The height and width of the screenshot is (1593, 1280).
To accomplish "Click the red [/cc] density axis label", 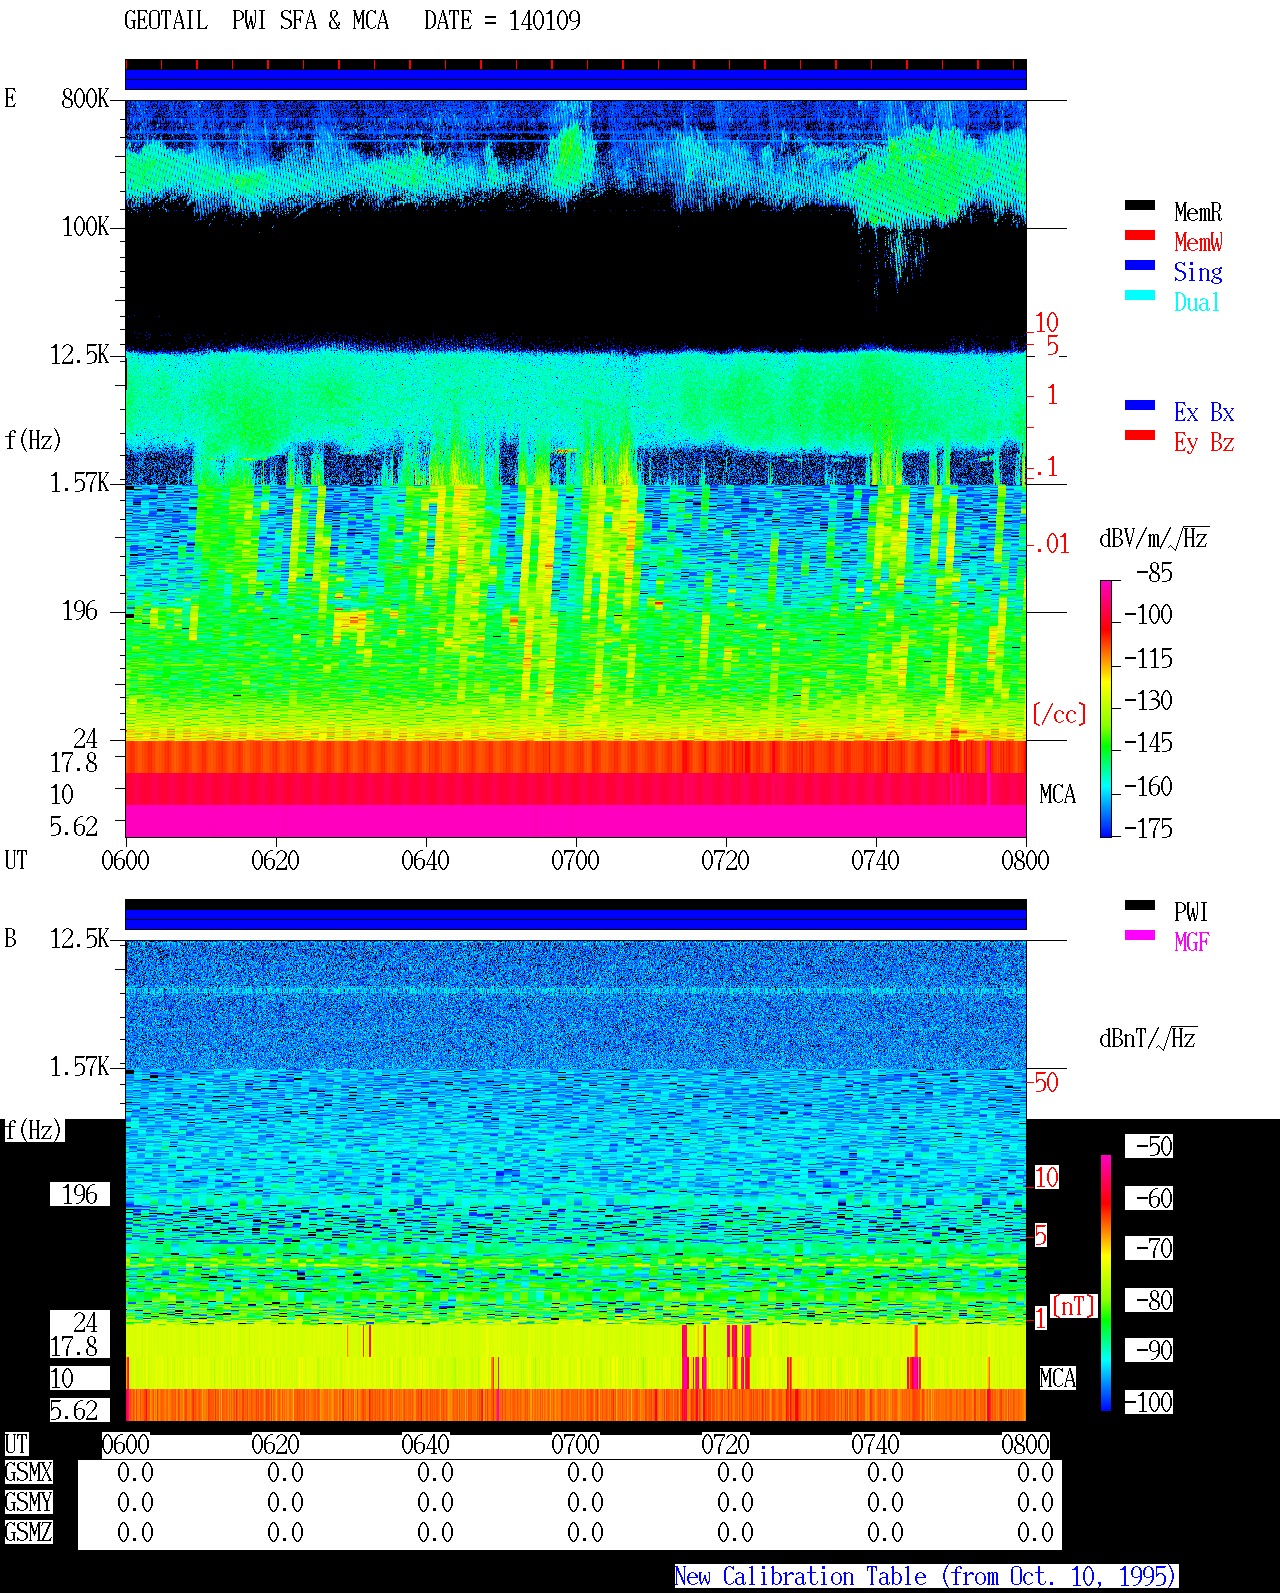I will [x=1059, y=714].
